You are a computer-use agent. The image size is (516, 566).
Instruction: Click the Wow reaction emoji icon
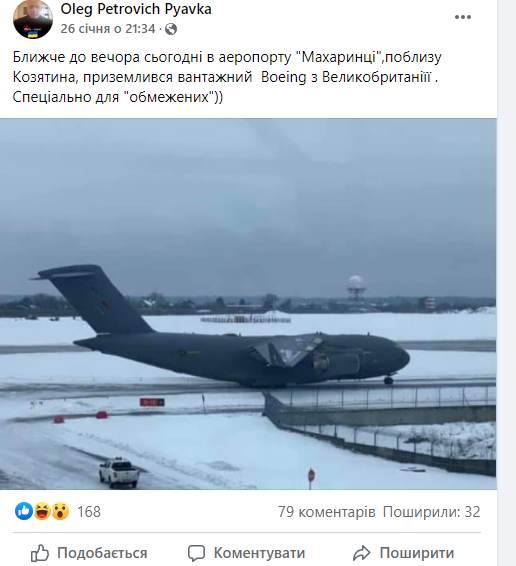coord(60,511)
